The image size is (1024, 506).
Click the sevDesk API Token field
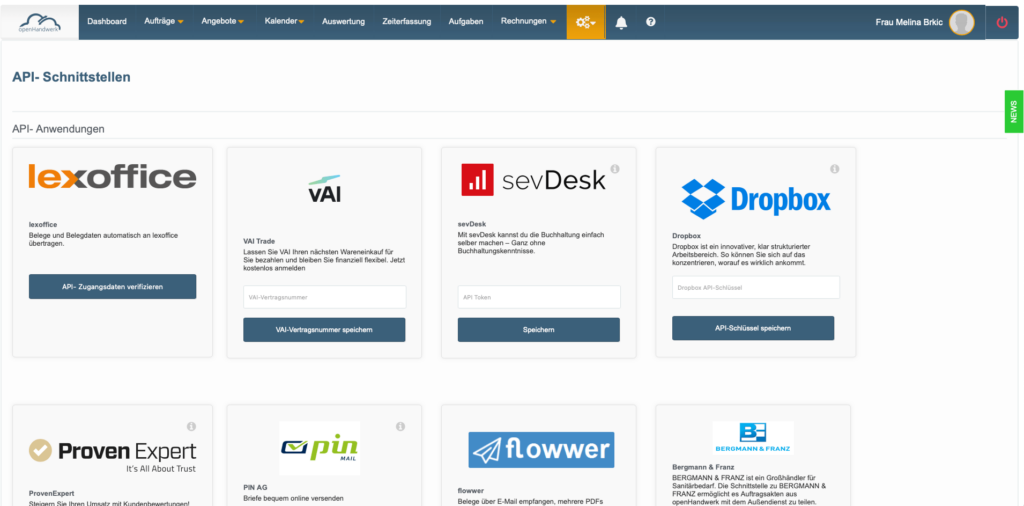538,297
